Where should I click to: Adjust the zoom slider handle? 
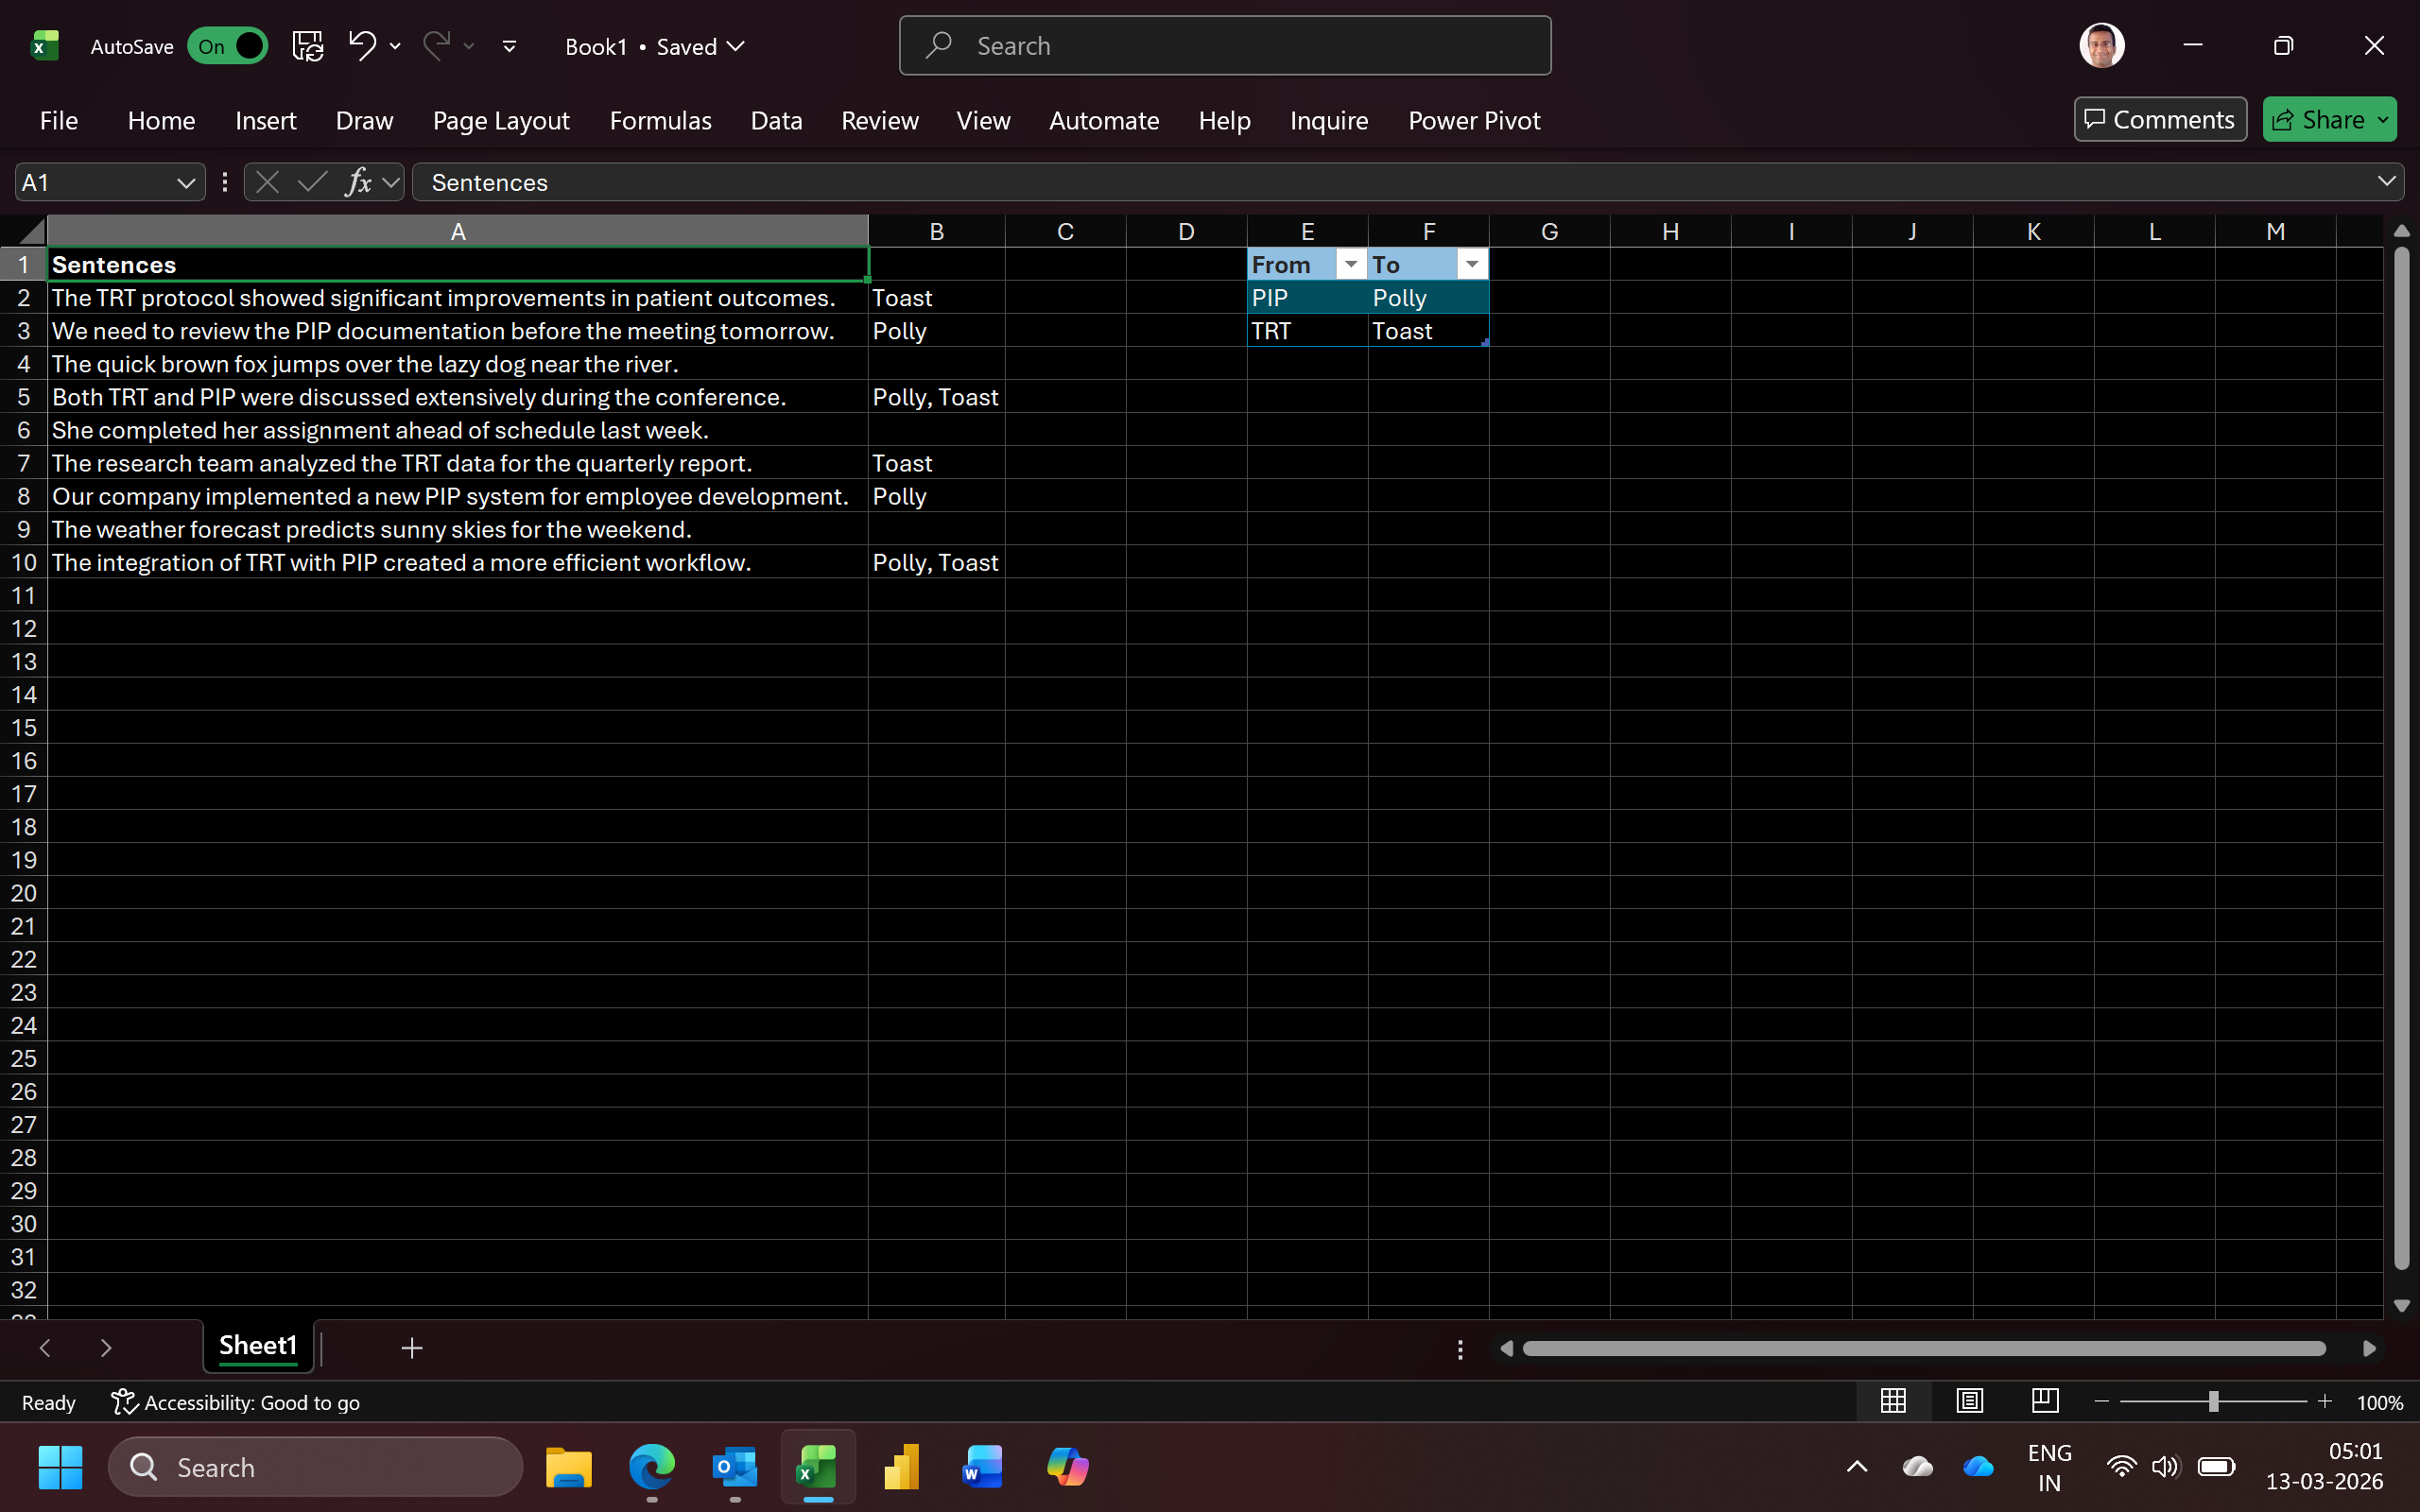pyautogui.click(x=2213, y=1402)
